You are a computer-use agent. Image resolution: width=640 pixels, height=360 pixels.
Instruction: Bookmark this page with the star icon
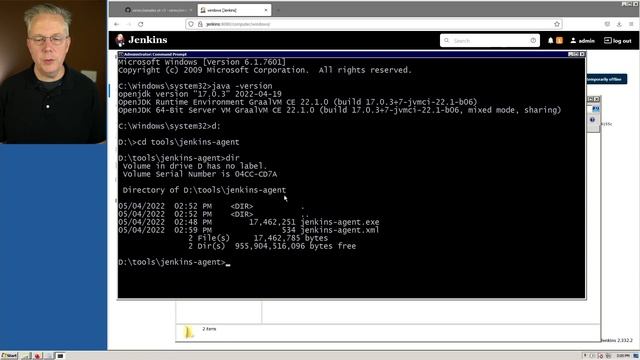(x=557, y=24)
